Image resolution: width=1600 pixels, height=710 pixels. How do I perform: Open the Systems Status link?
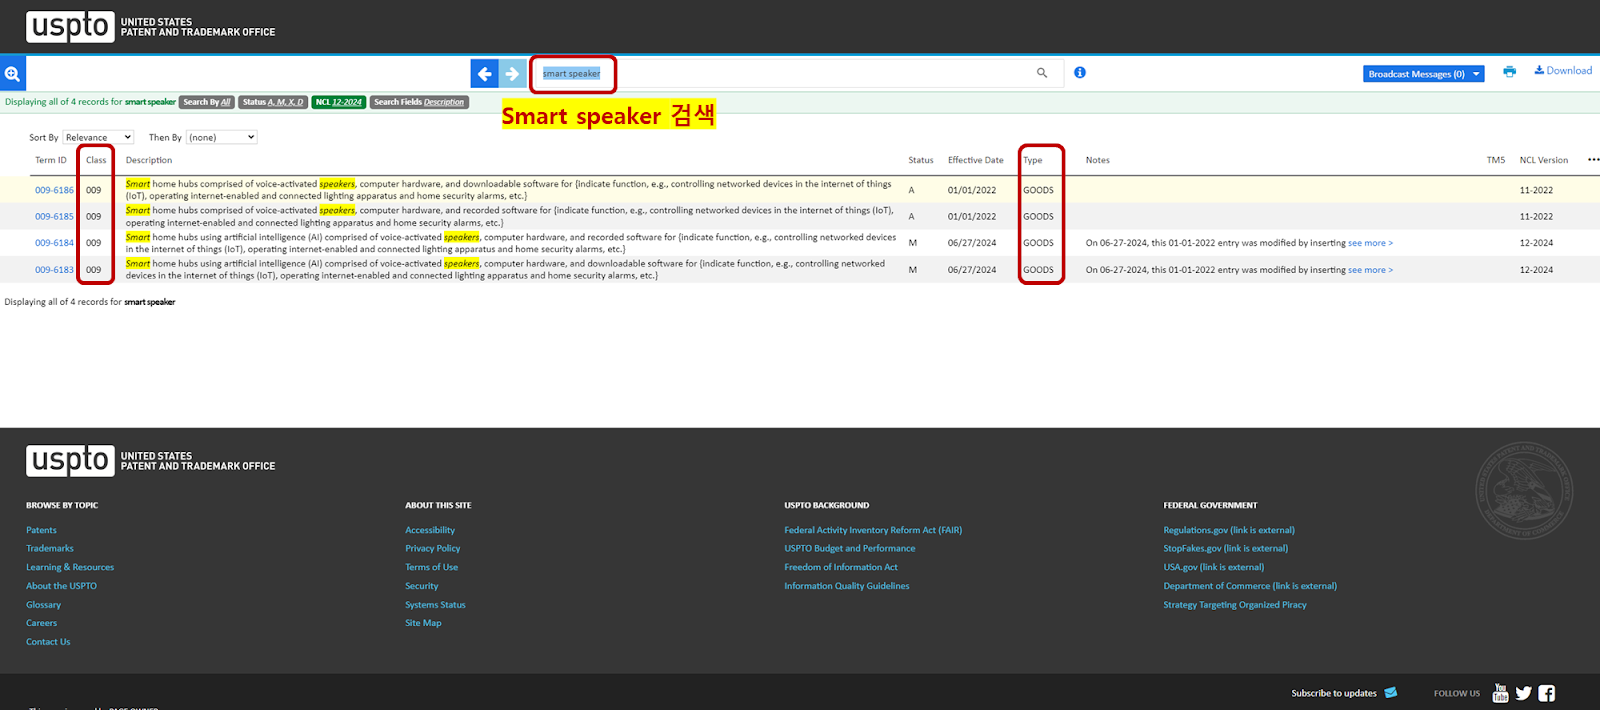[x=435, y=605]
